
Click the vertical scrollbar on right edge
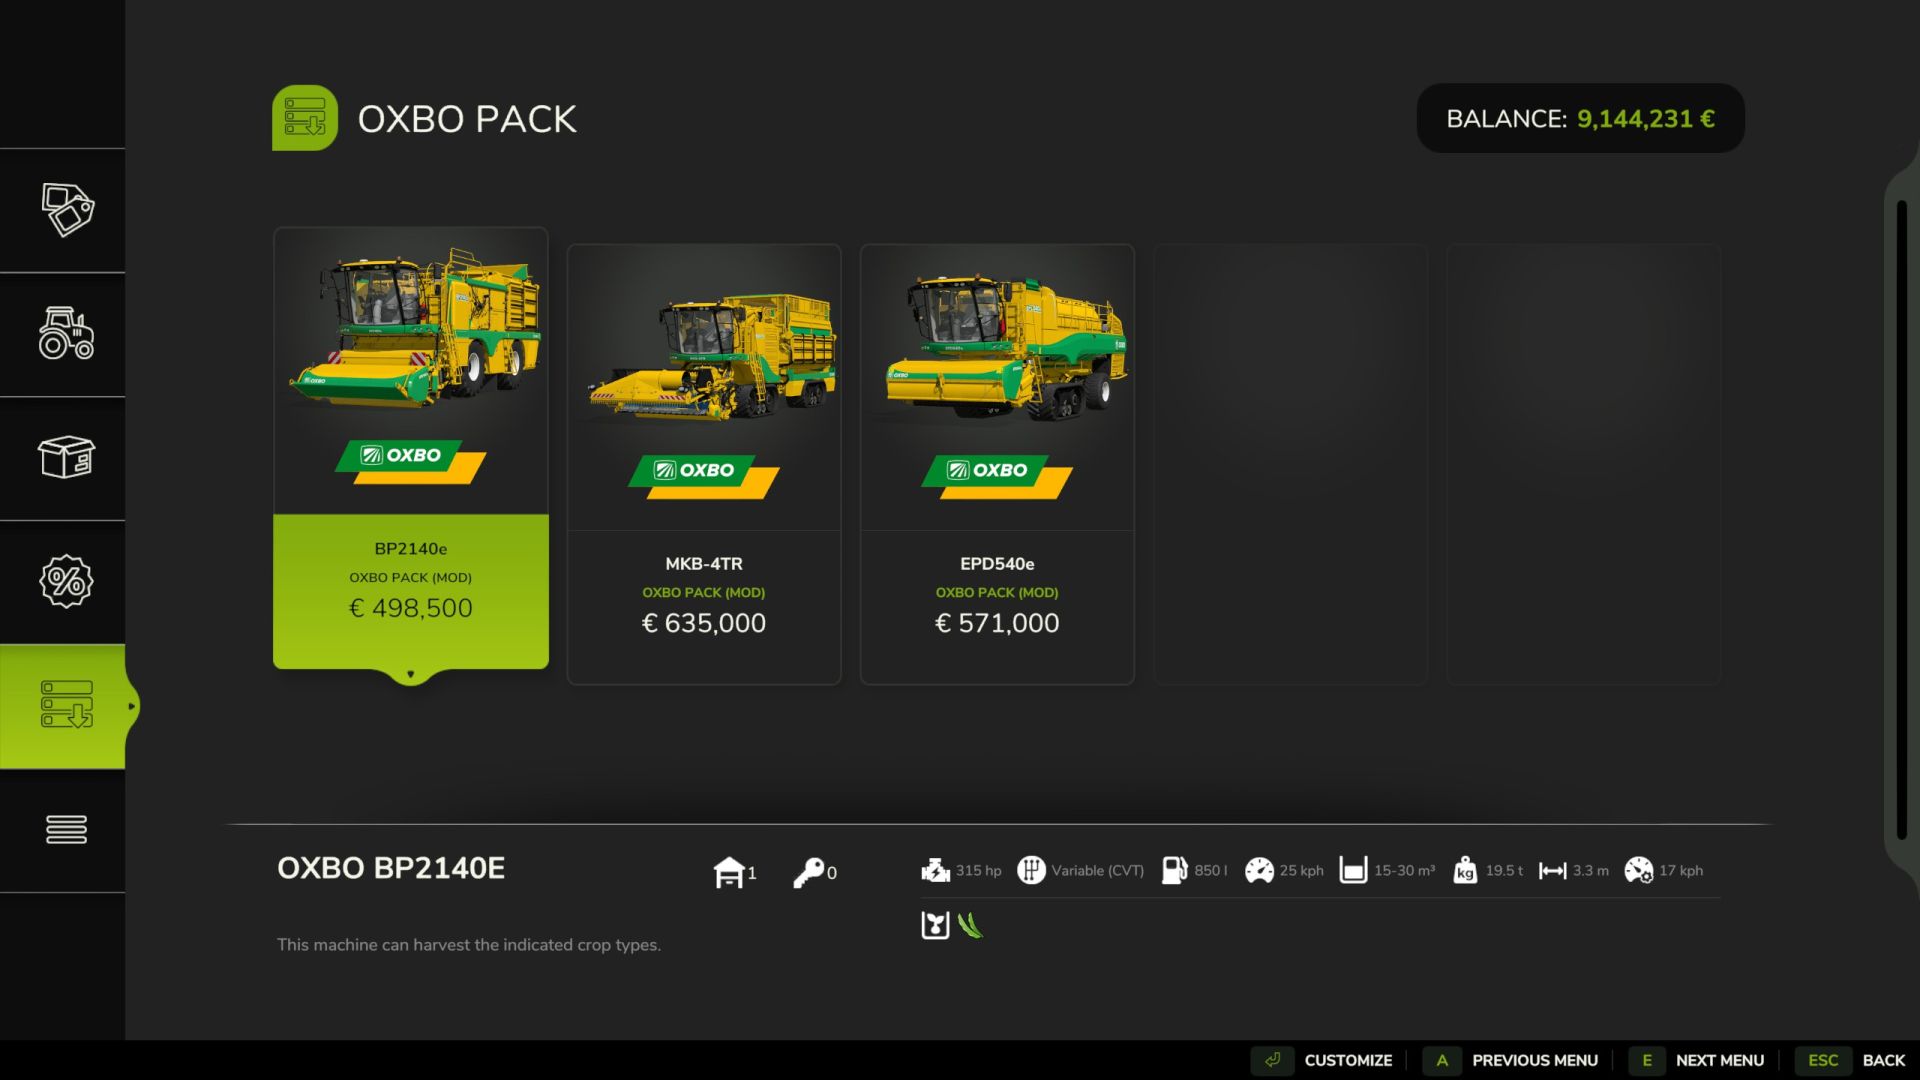[x=1901, y=520]
